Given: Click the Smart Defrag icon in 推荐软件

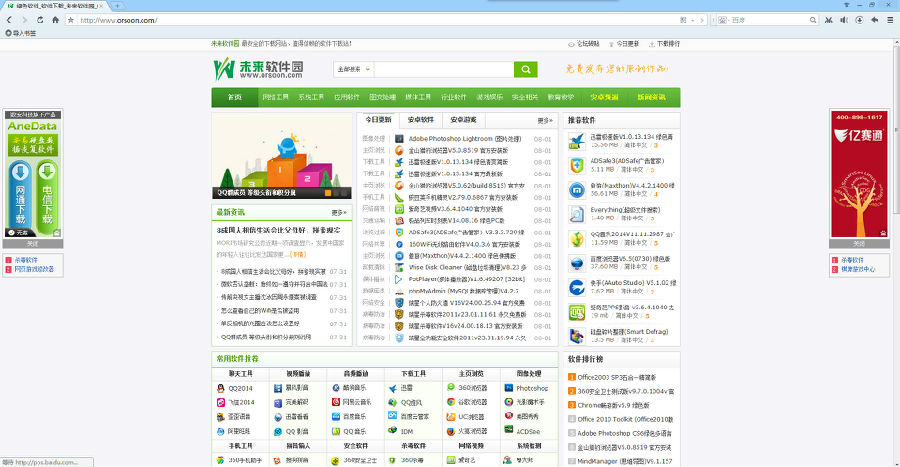Looking at the screenshot, I should point(576,336).
